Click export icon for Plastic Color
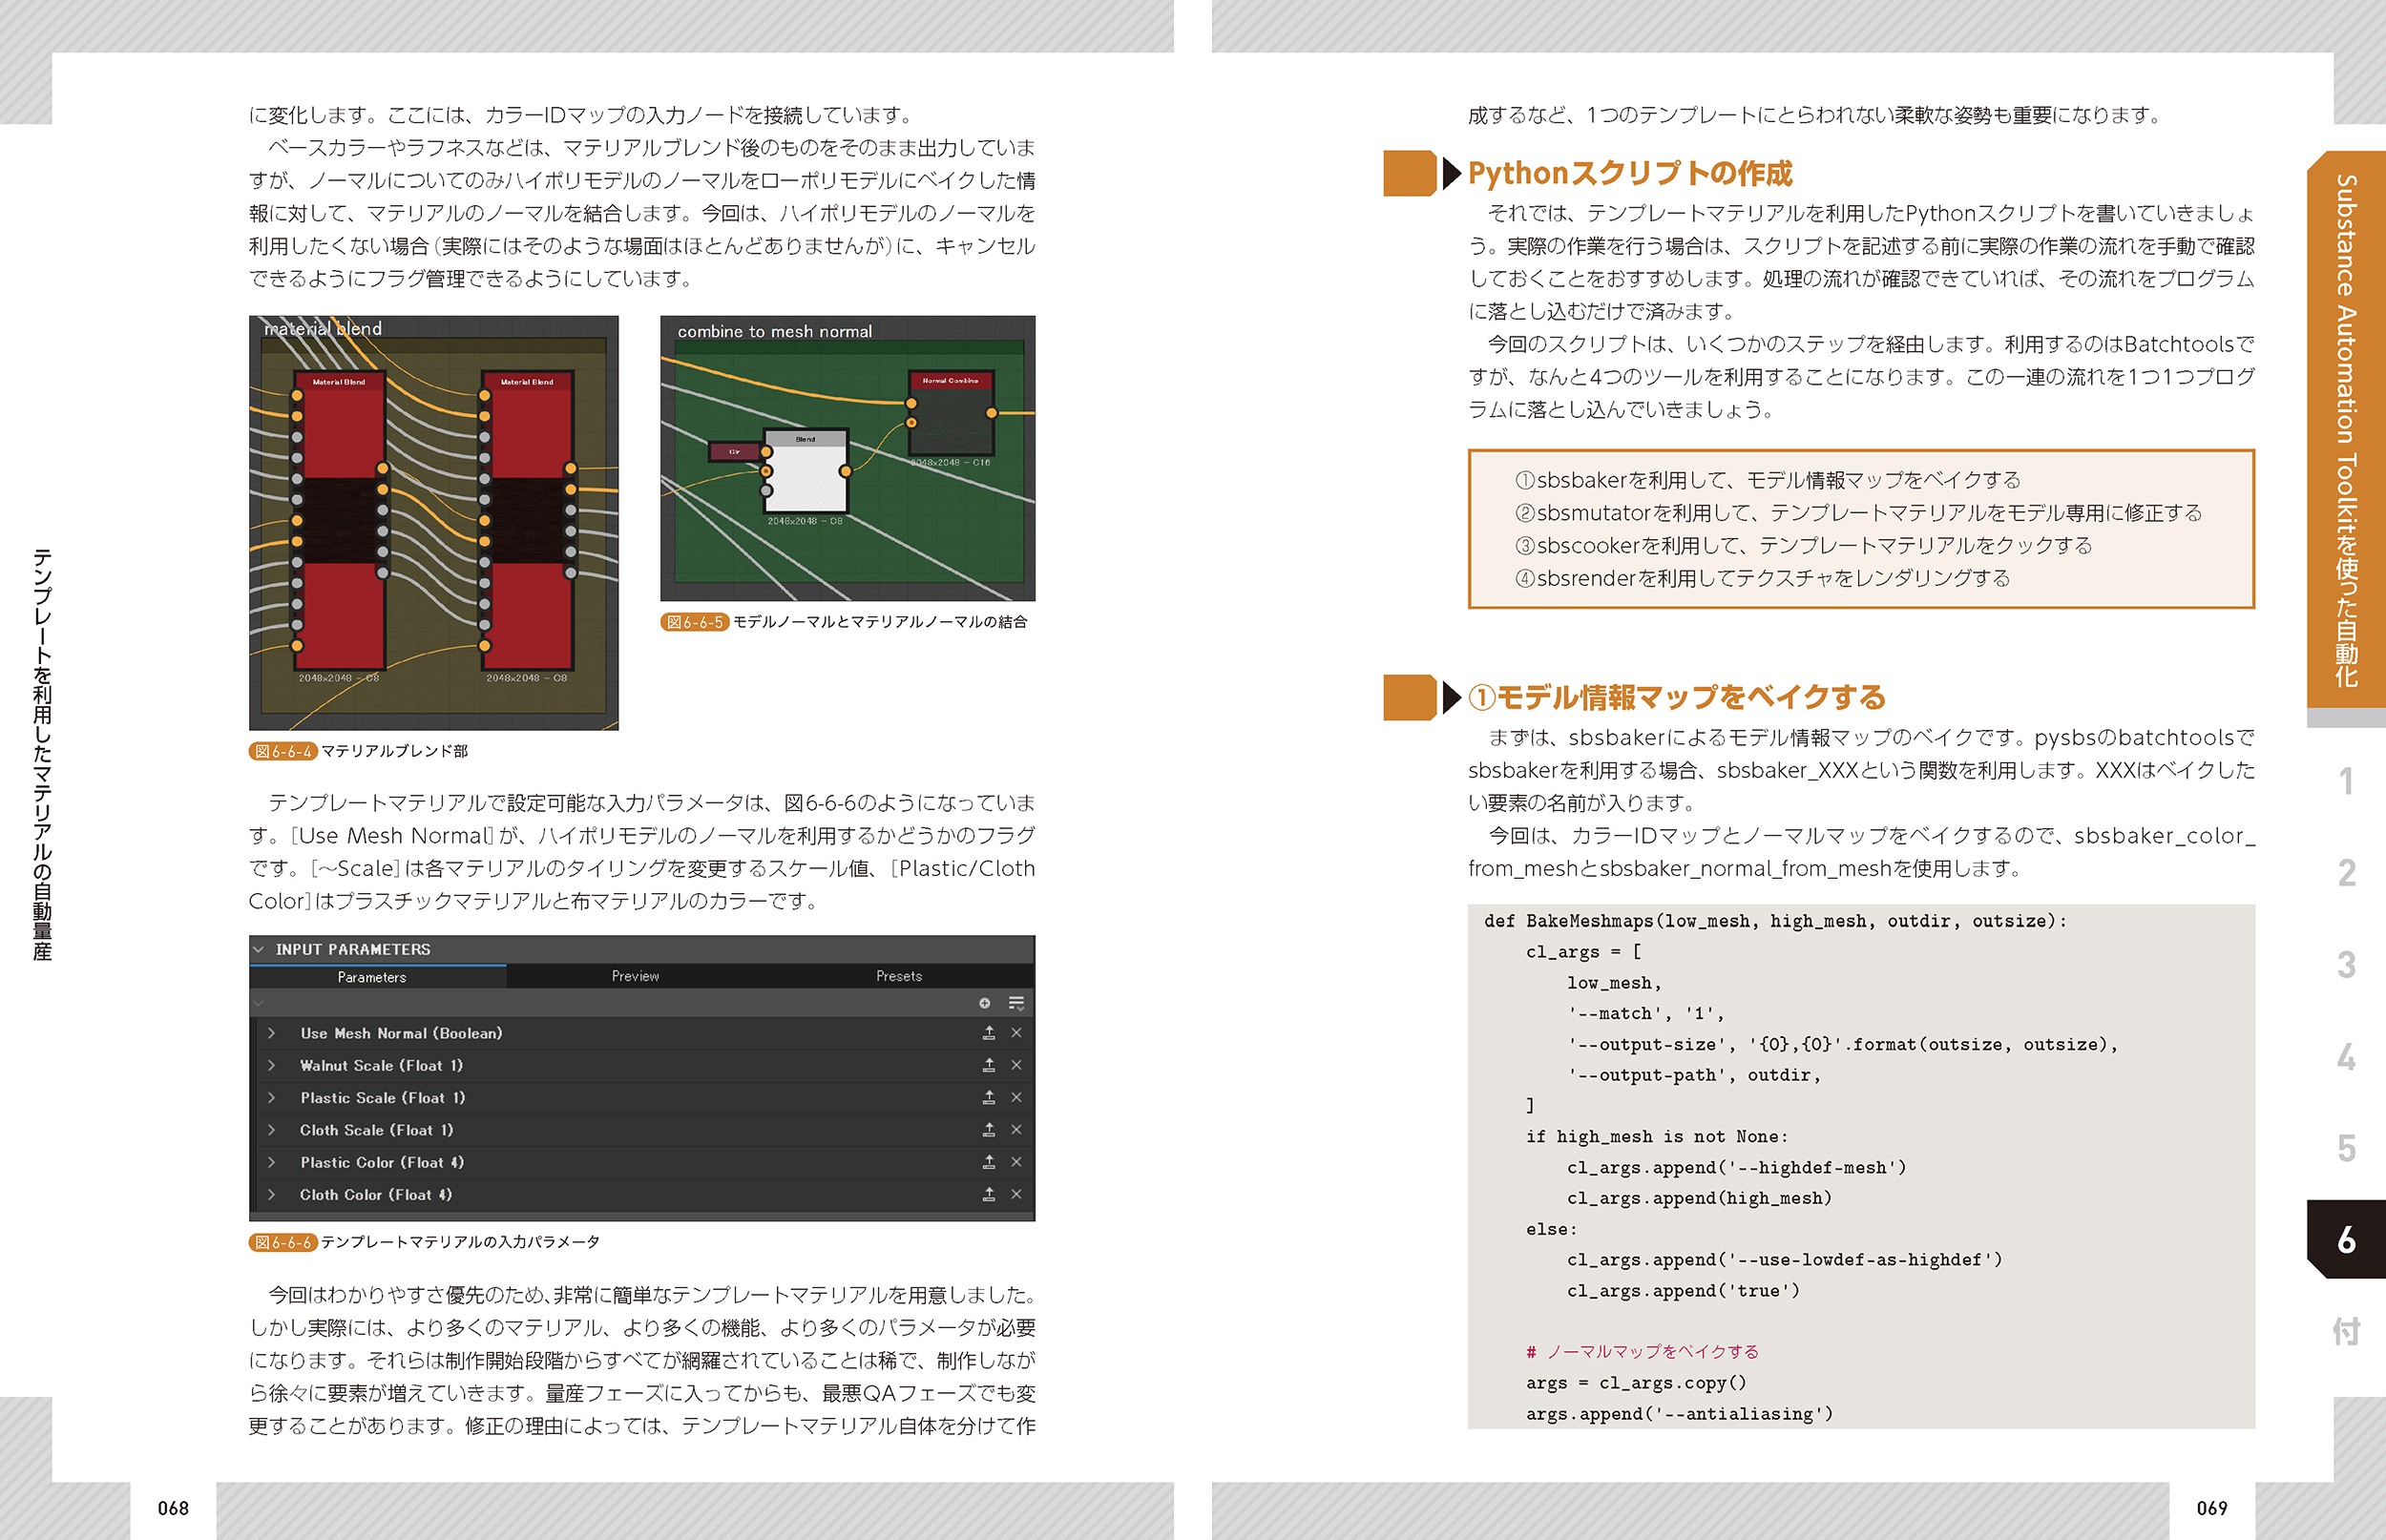The image size is (2386, 1540). (988, 1162)
